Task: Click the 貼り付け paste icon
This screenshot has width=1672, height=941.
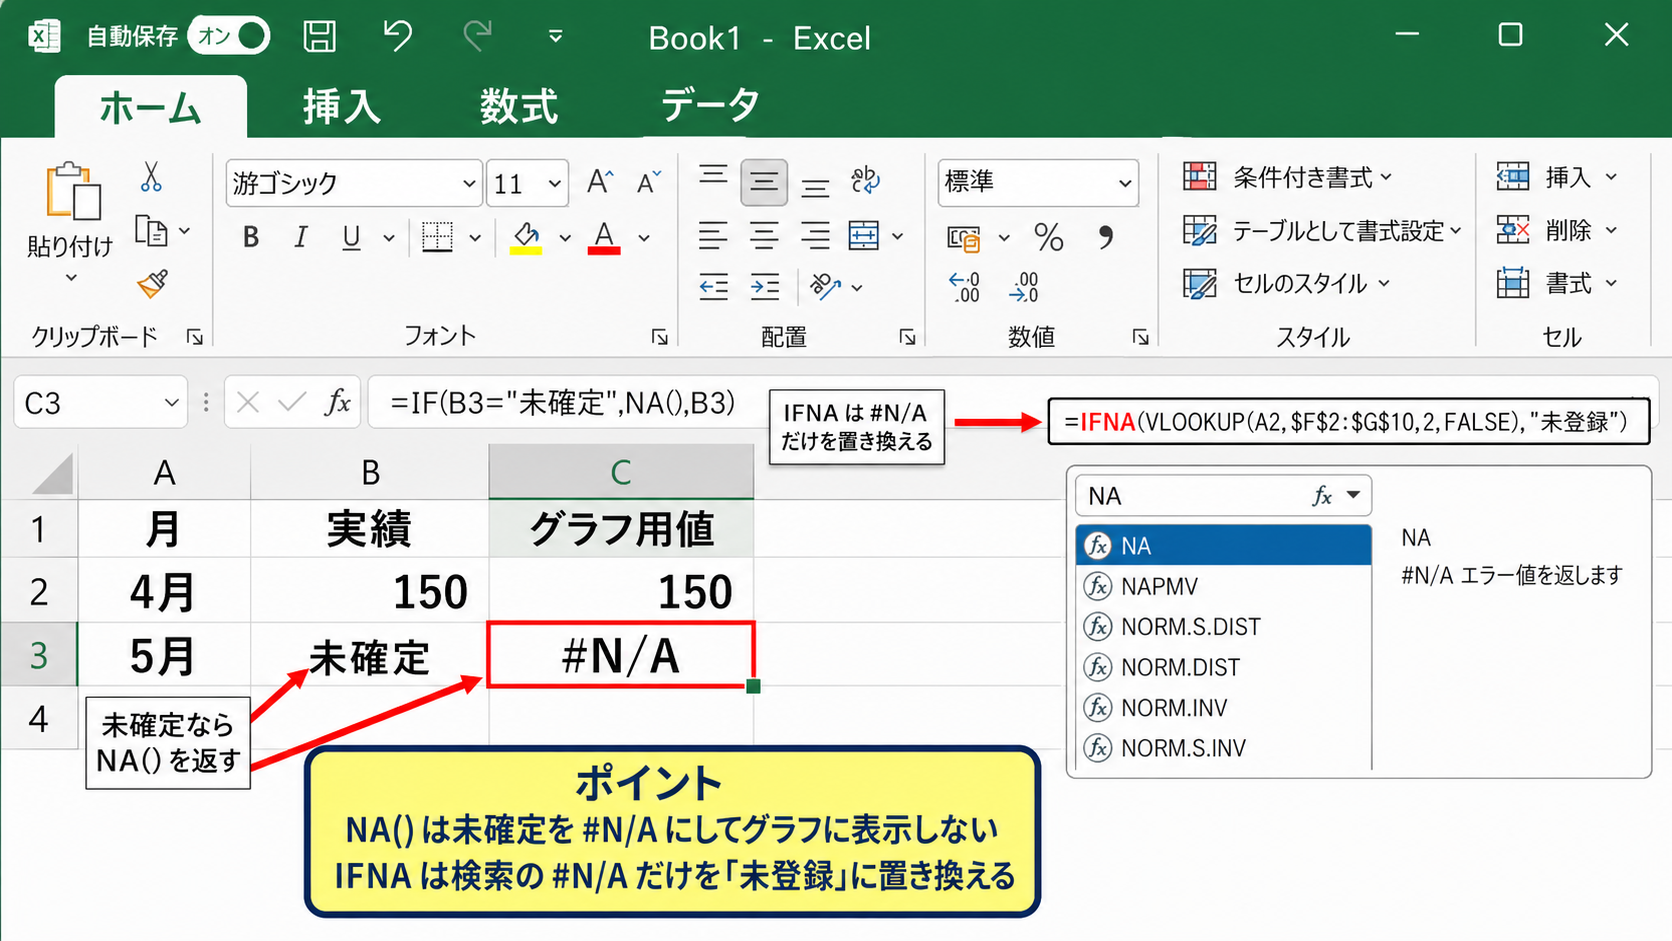Action: tap(72, 190)
